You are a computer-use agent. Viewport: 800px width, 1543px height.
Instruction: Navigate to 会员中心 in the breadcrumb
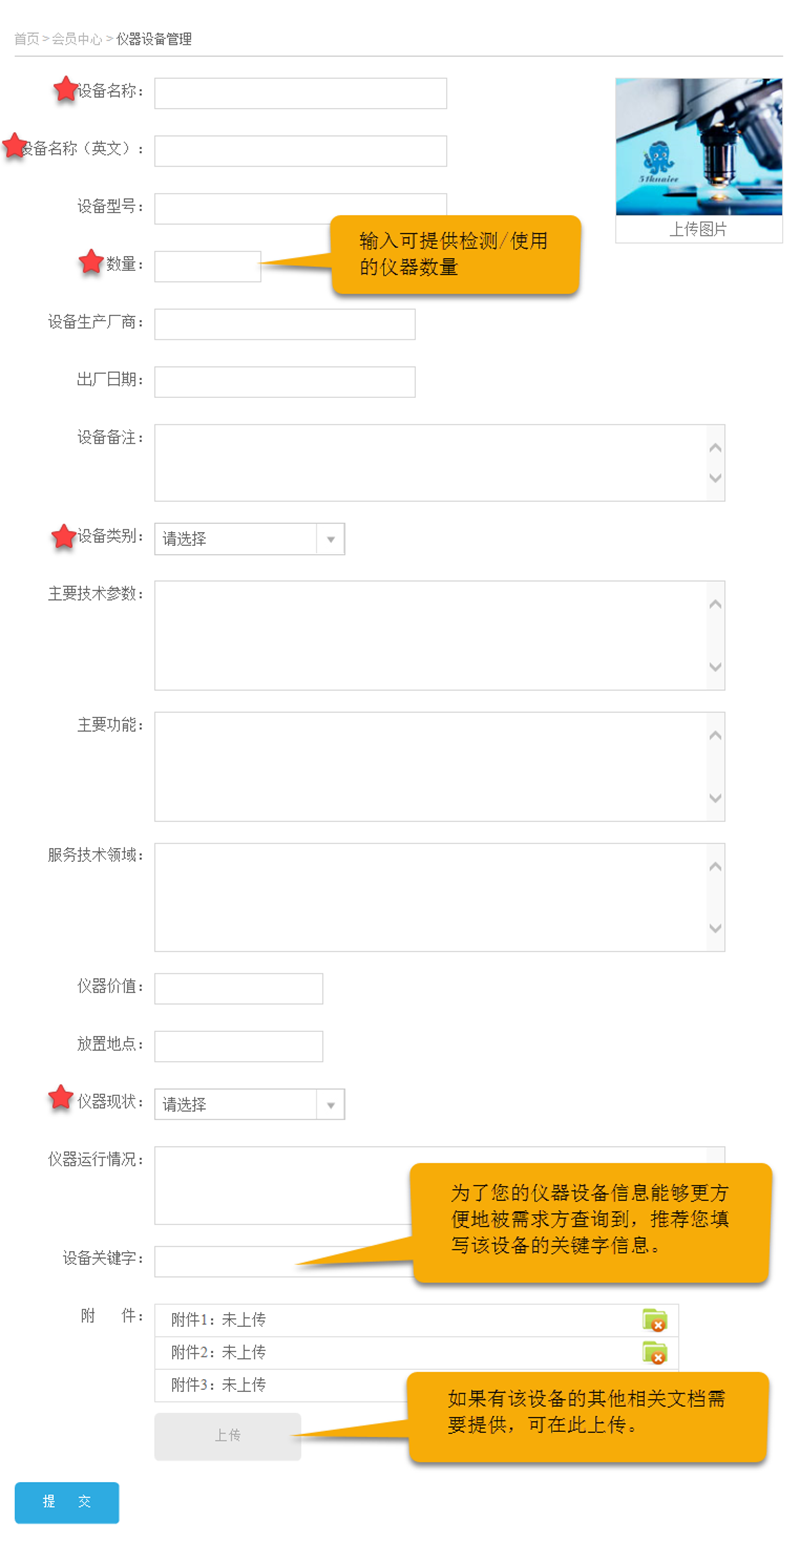[x=77, y=39]
